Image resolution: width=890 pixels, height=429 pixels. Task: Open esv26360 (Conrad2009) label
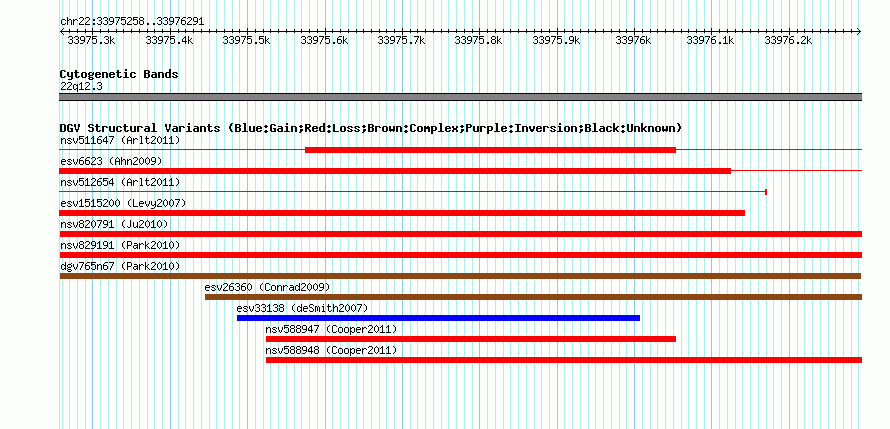click(267, 287)
